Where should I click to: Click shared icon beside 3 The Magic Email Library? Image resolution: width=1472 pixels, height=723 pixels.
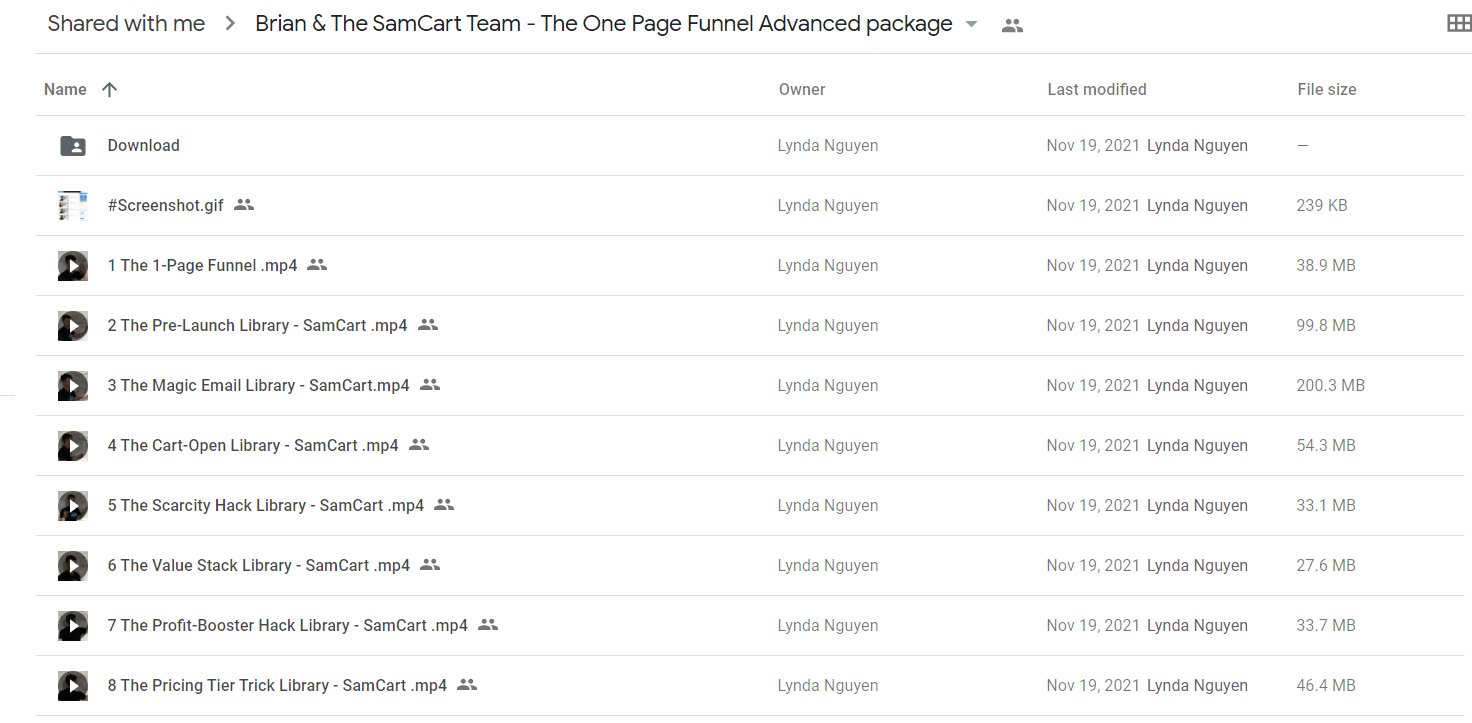click(430, 385)
